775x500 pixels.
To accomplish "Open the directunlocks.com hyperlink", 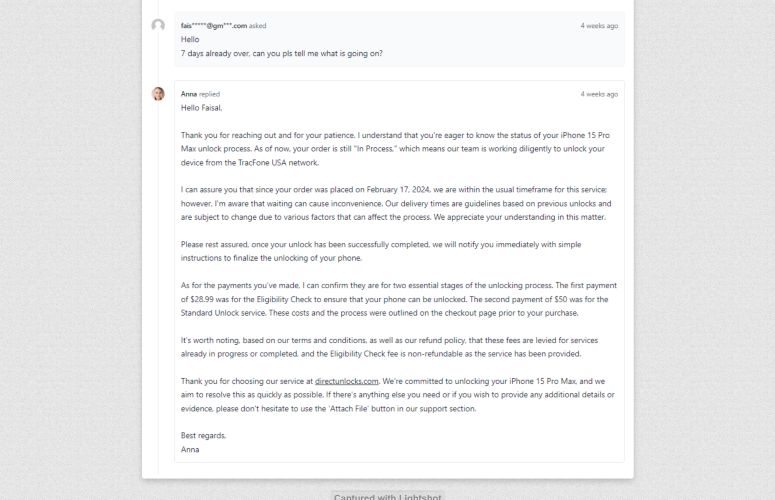I will pos(346,381).
